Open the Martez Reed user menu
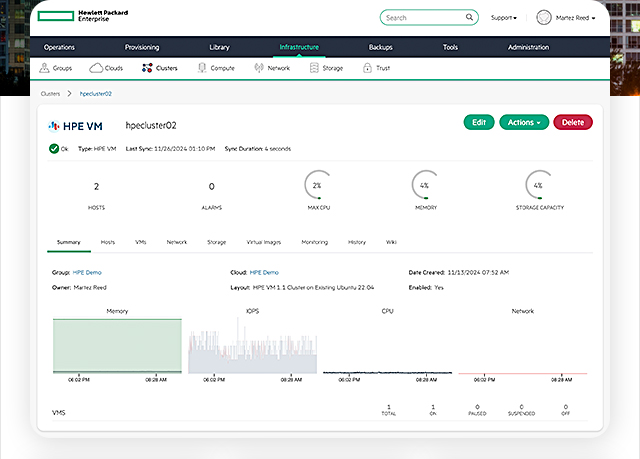640x459 pixels. point(576,18)
